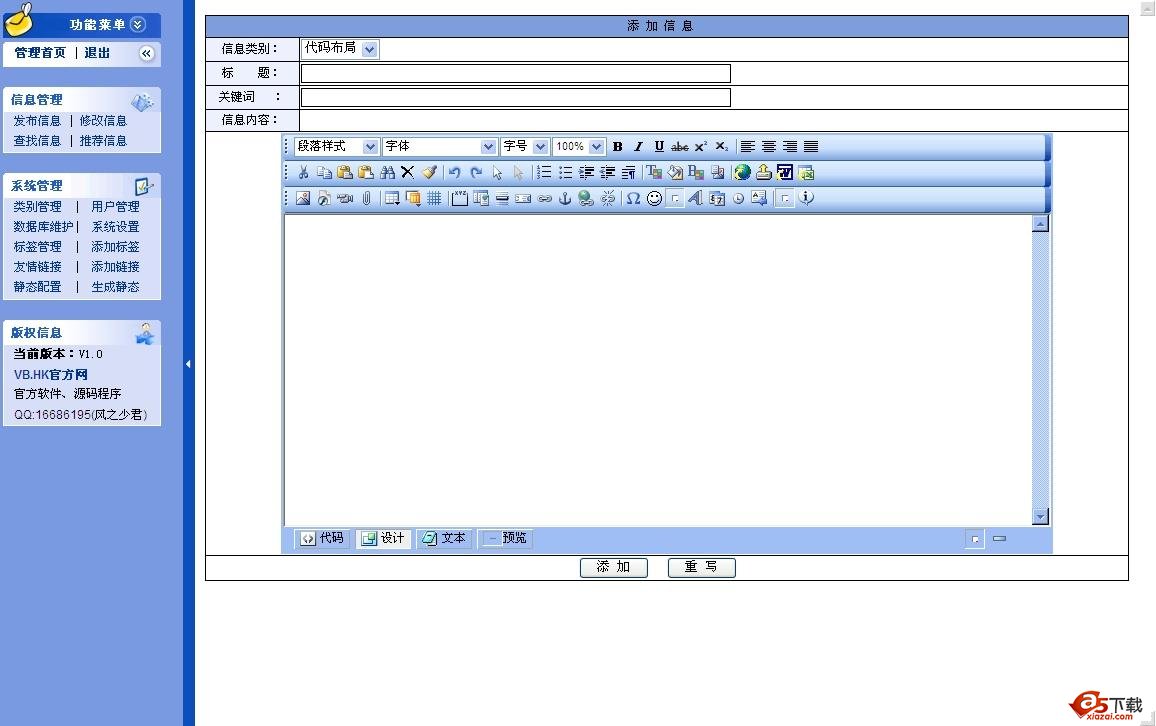This screenshot has height=726, width=1156.
Task: Click the editor scrollbar up arrow
Action: 1040,223
